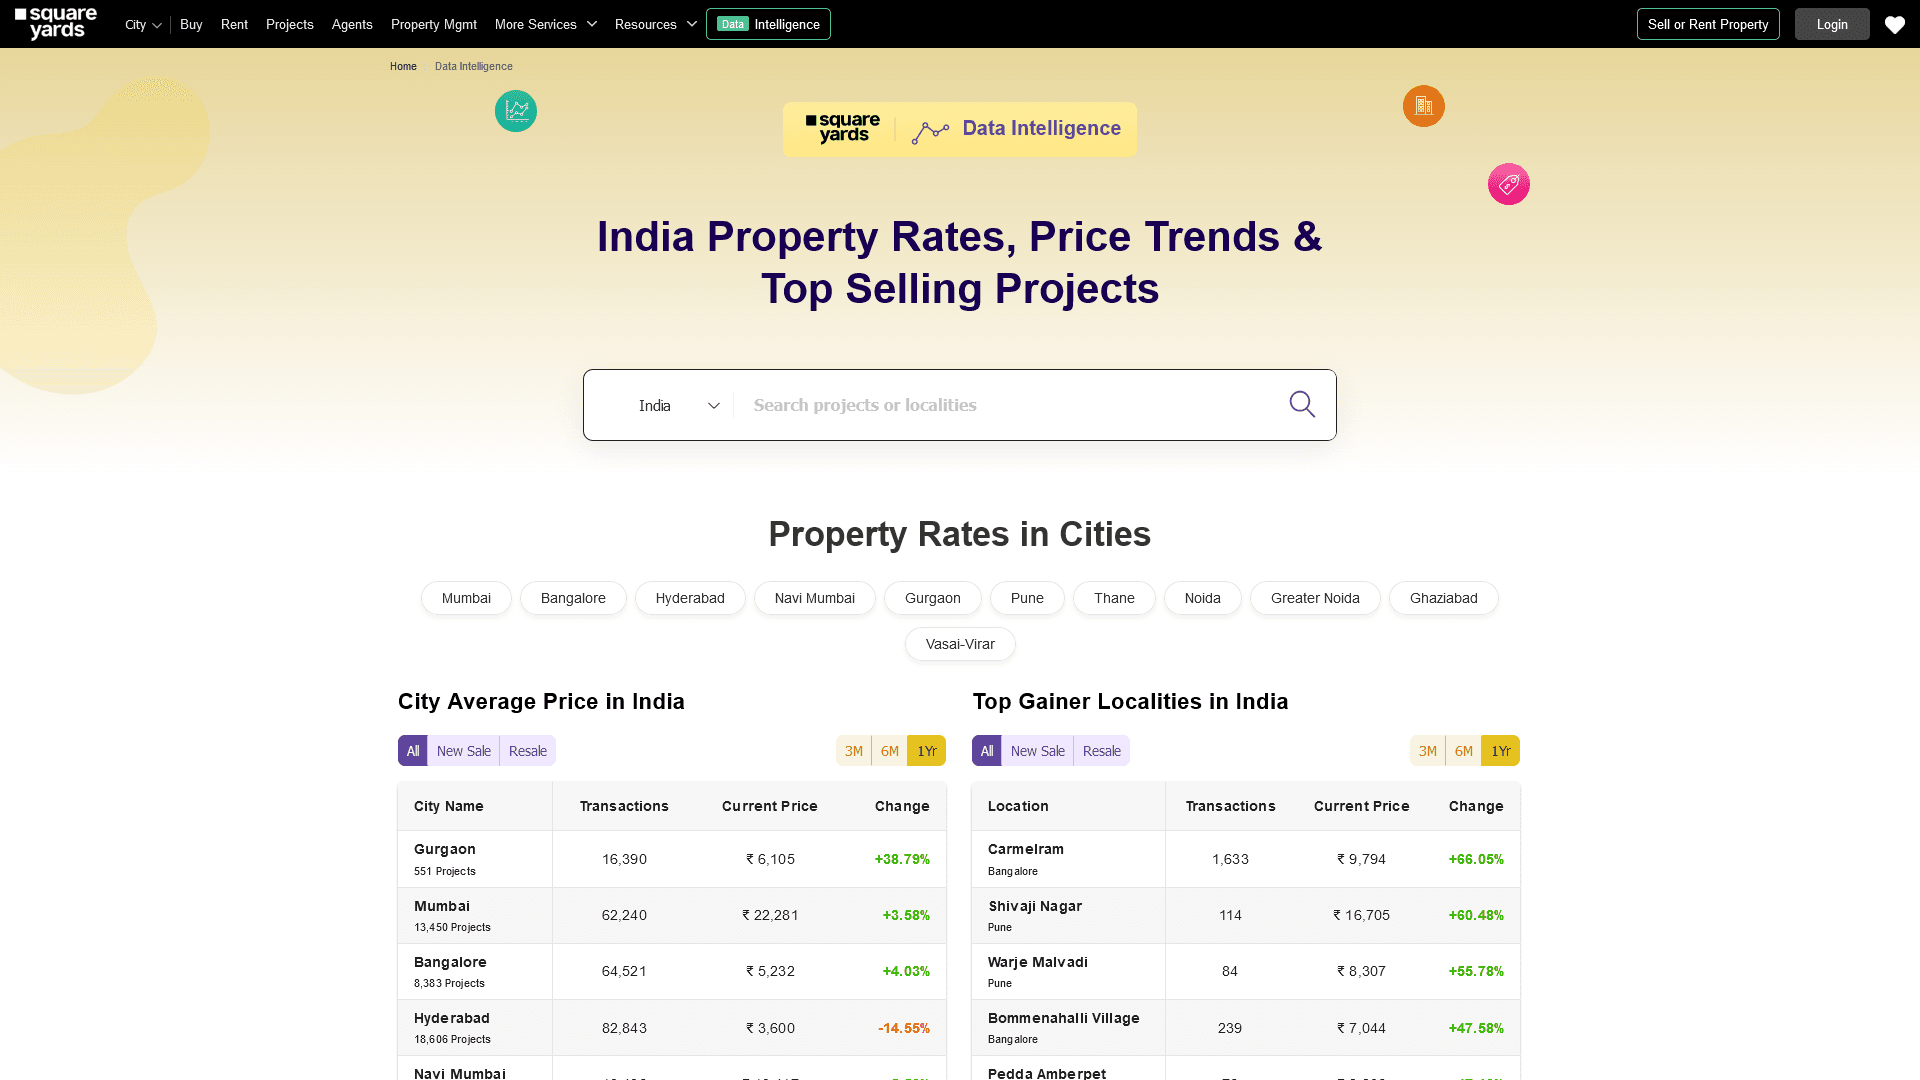The image size is (1920, 1080).
Task: Click the wishlist heart icon
Action: [1894, 24]
